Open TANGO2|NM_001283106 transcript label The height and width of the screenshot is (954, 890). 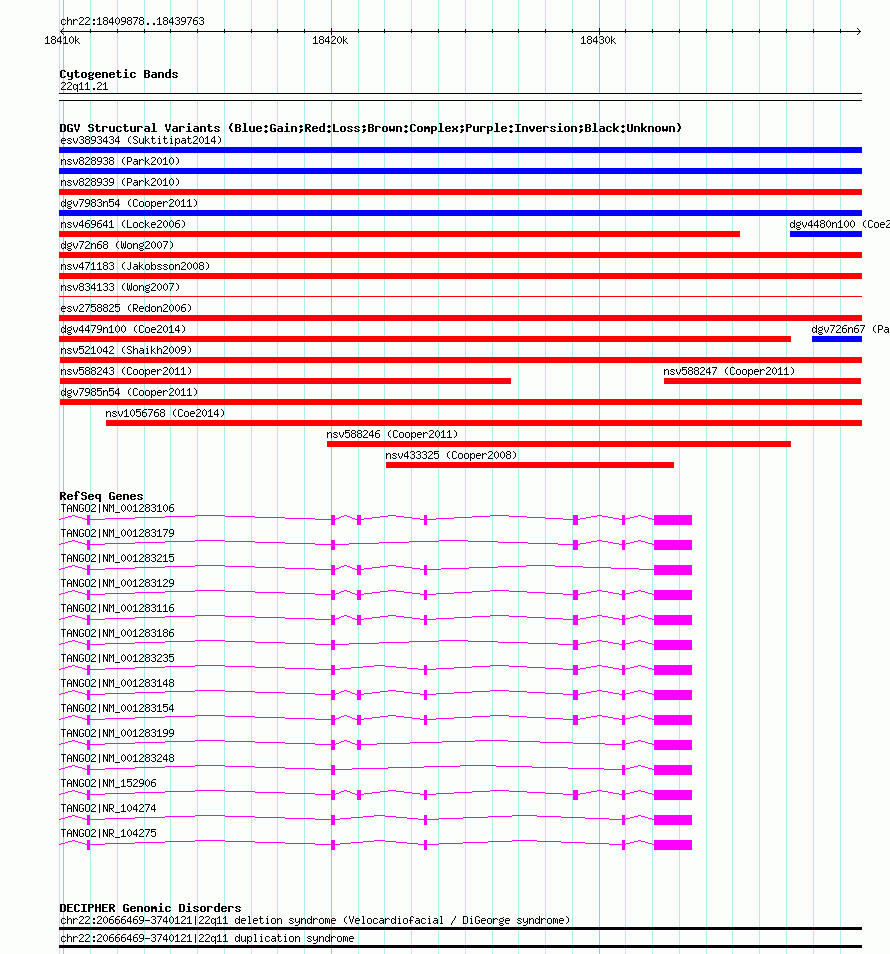(117, 508)
